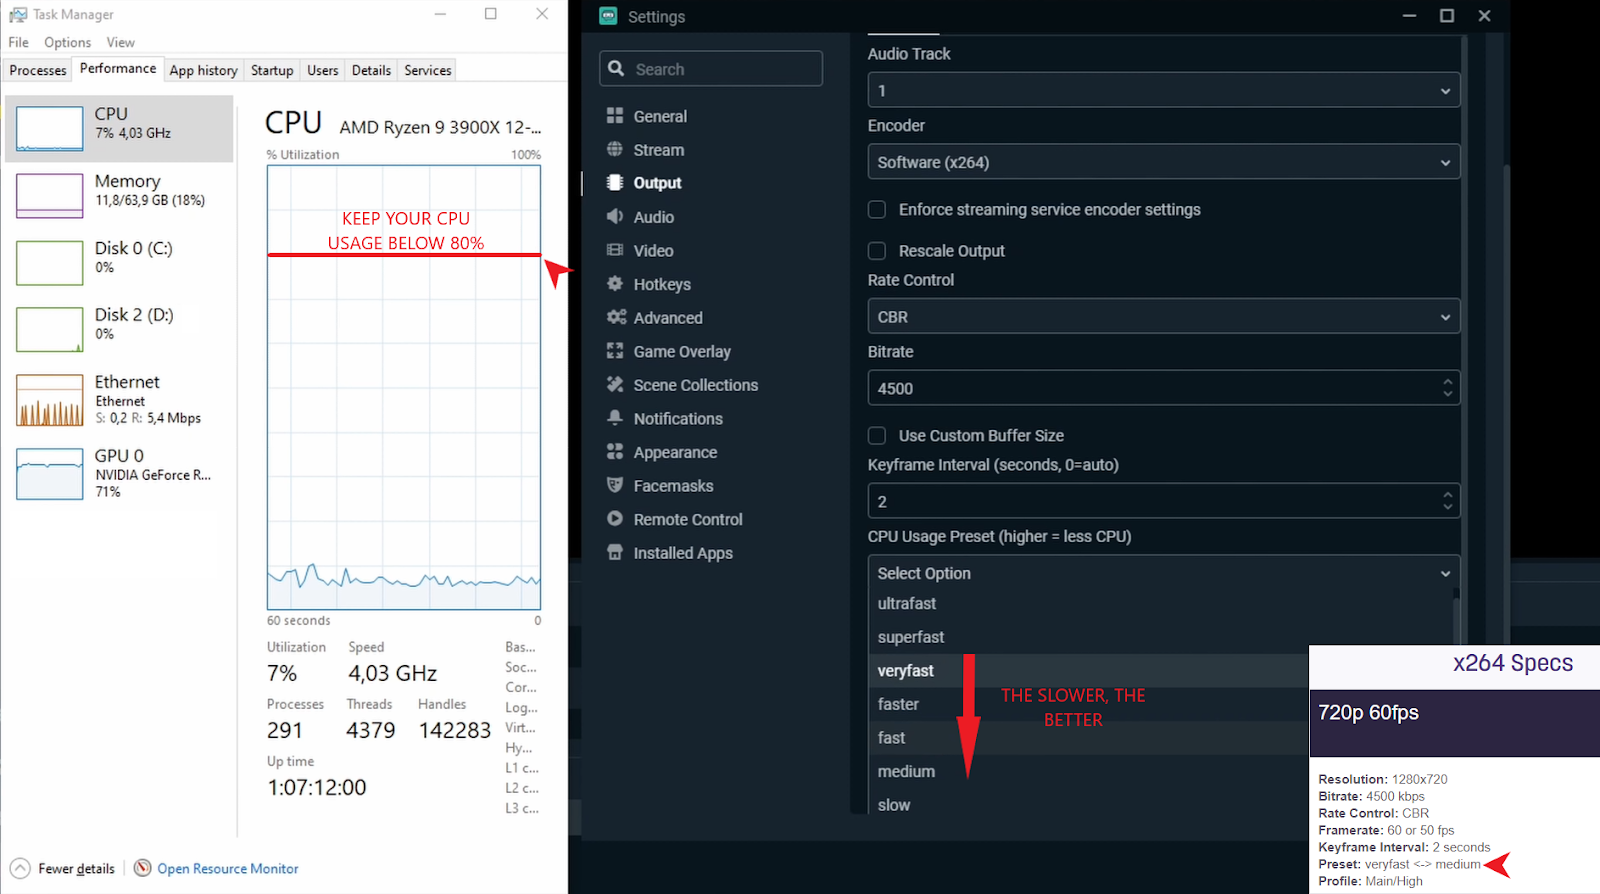The height and width of the screenshot is (894, 1600).
Task: Click the Stream globe icon
Action: tap(615, 149)
